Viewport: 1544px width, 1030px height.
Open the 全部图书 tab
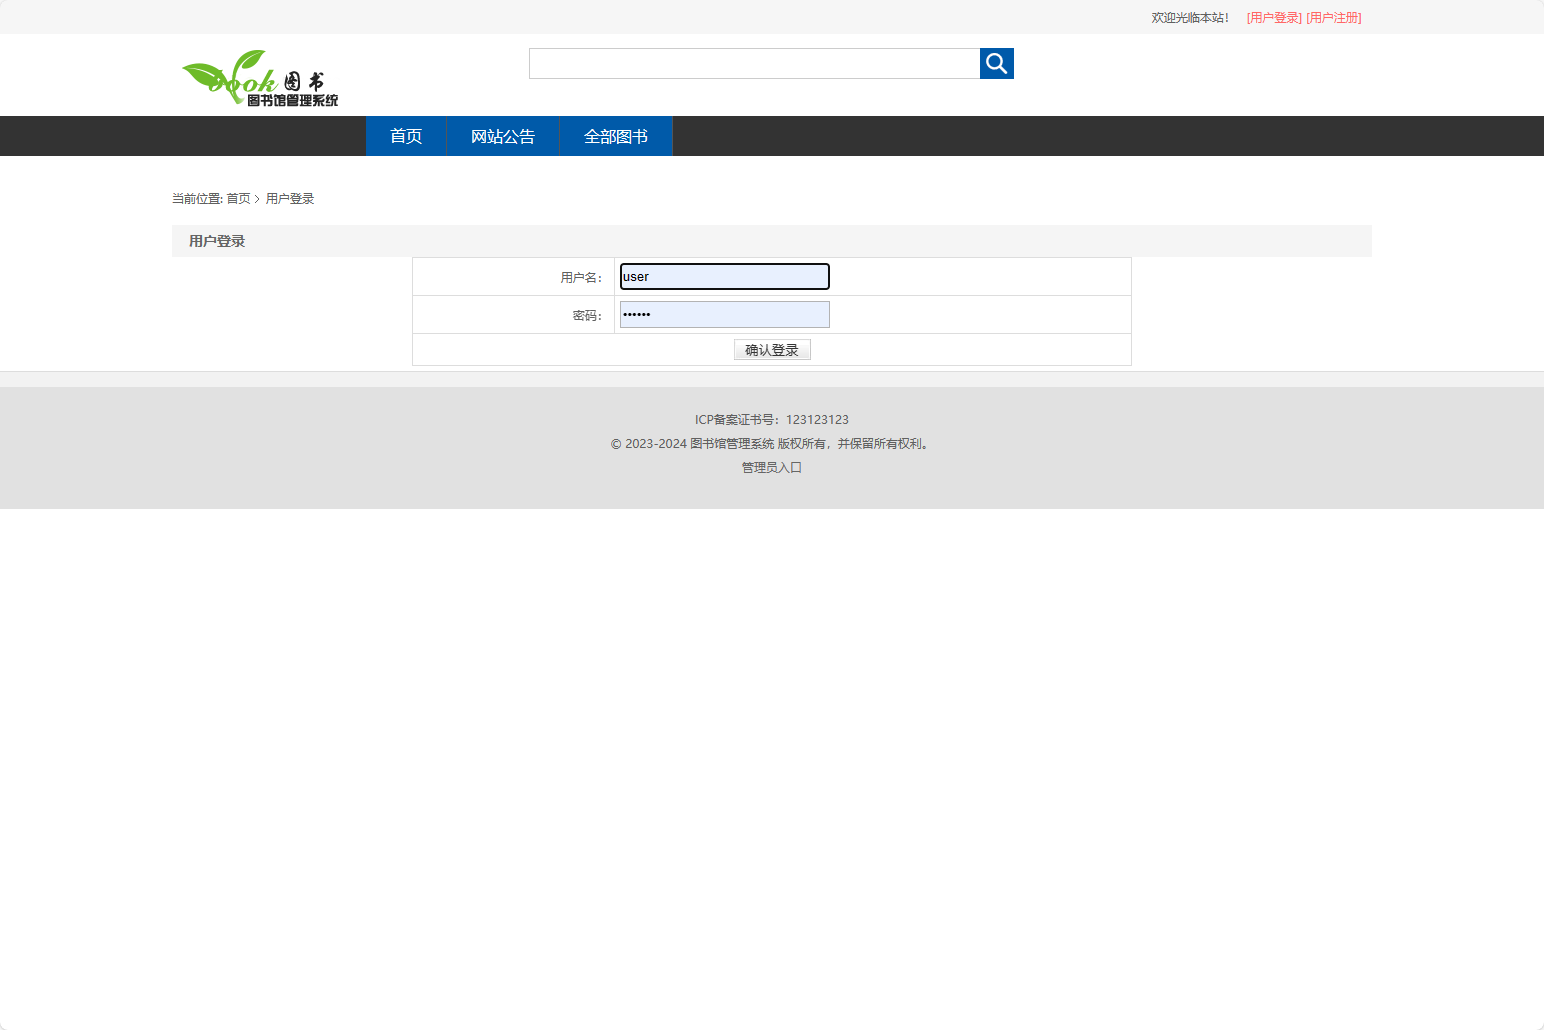pyautogui.click(x=615, y=136)
